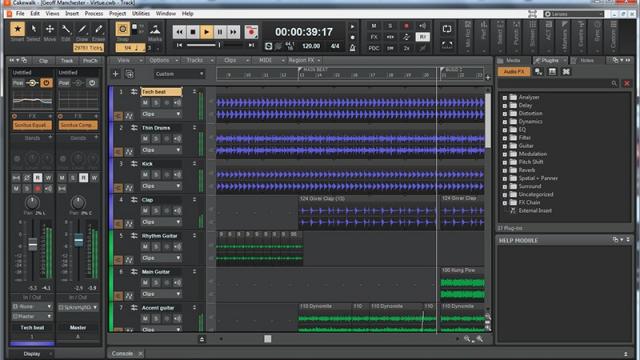Select External Insert in plugin list
This screenshot has width=640, height=360.
tap(535, 211)
